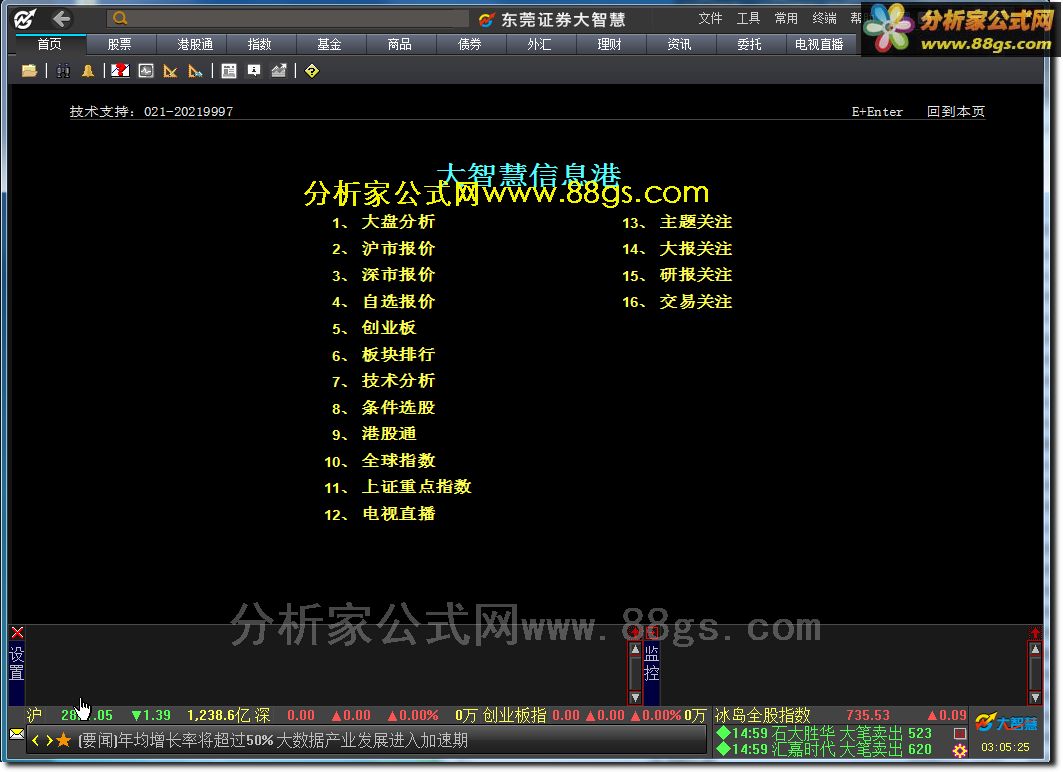
Task: Open 条件选股 menu entry
Action: coord(398,407)
